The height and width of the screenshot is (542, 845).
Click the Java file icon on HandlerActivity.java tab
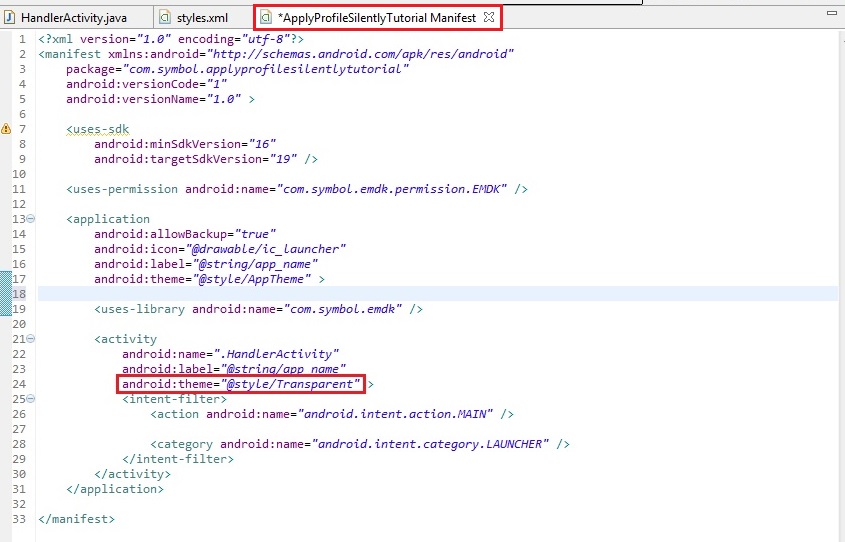[x=10, y=18]
